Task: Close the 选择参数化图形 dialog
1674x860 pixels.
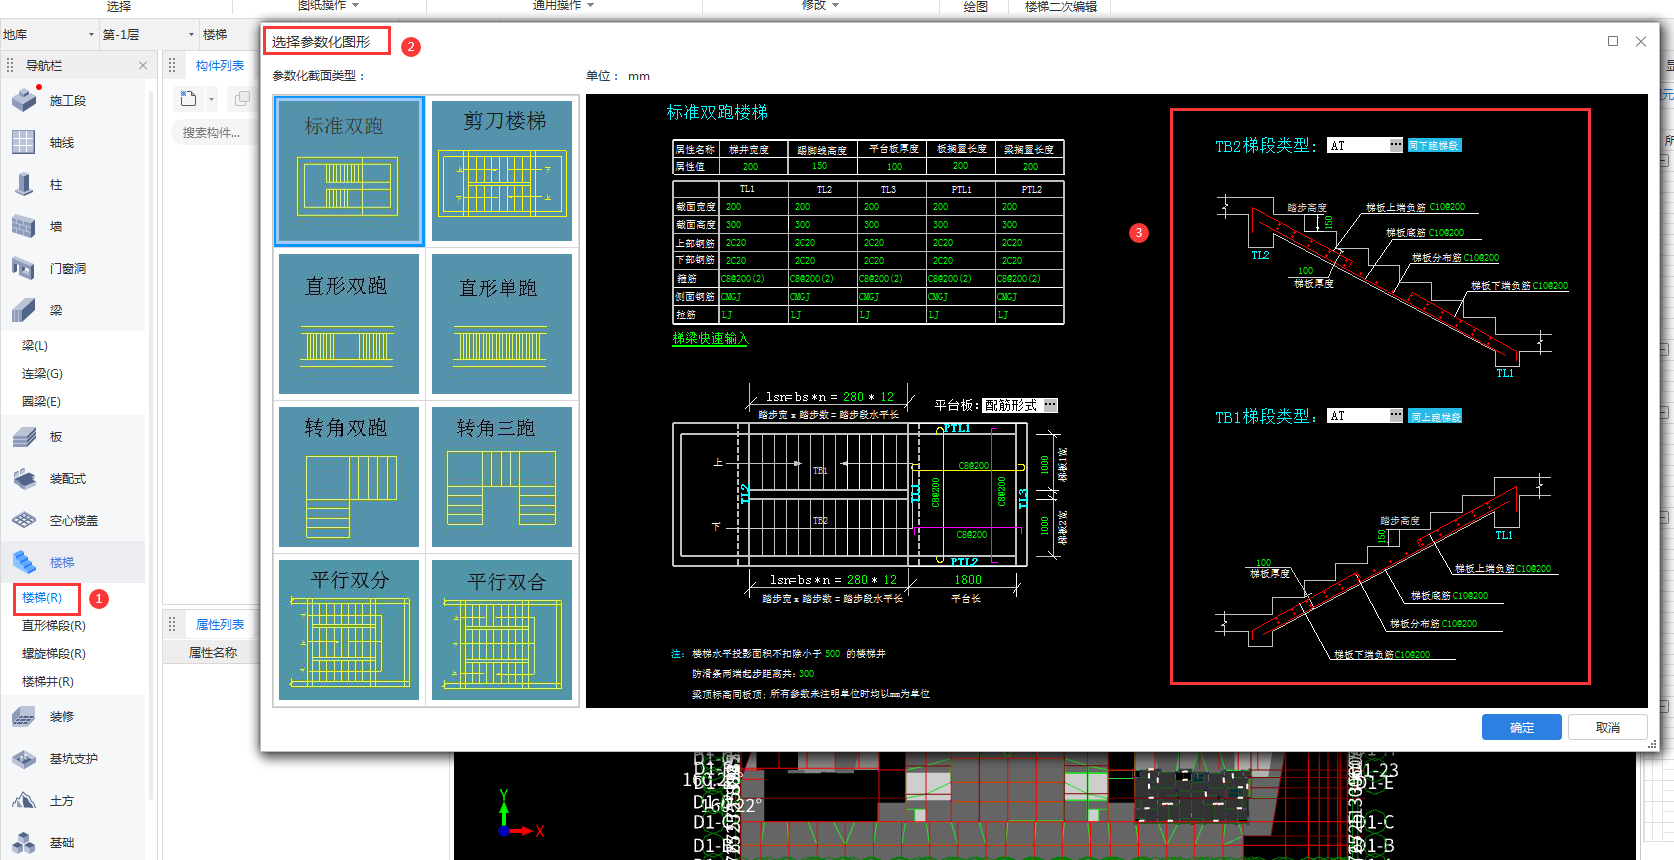Action: point(1641,41)
